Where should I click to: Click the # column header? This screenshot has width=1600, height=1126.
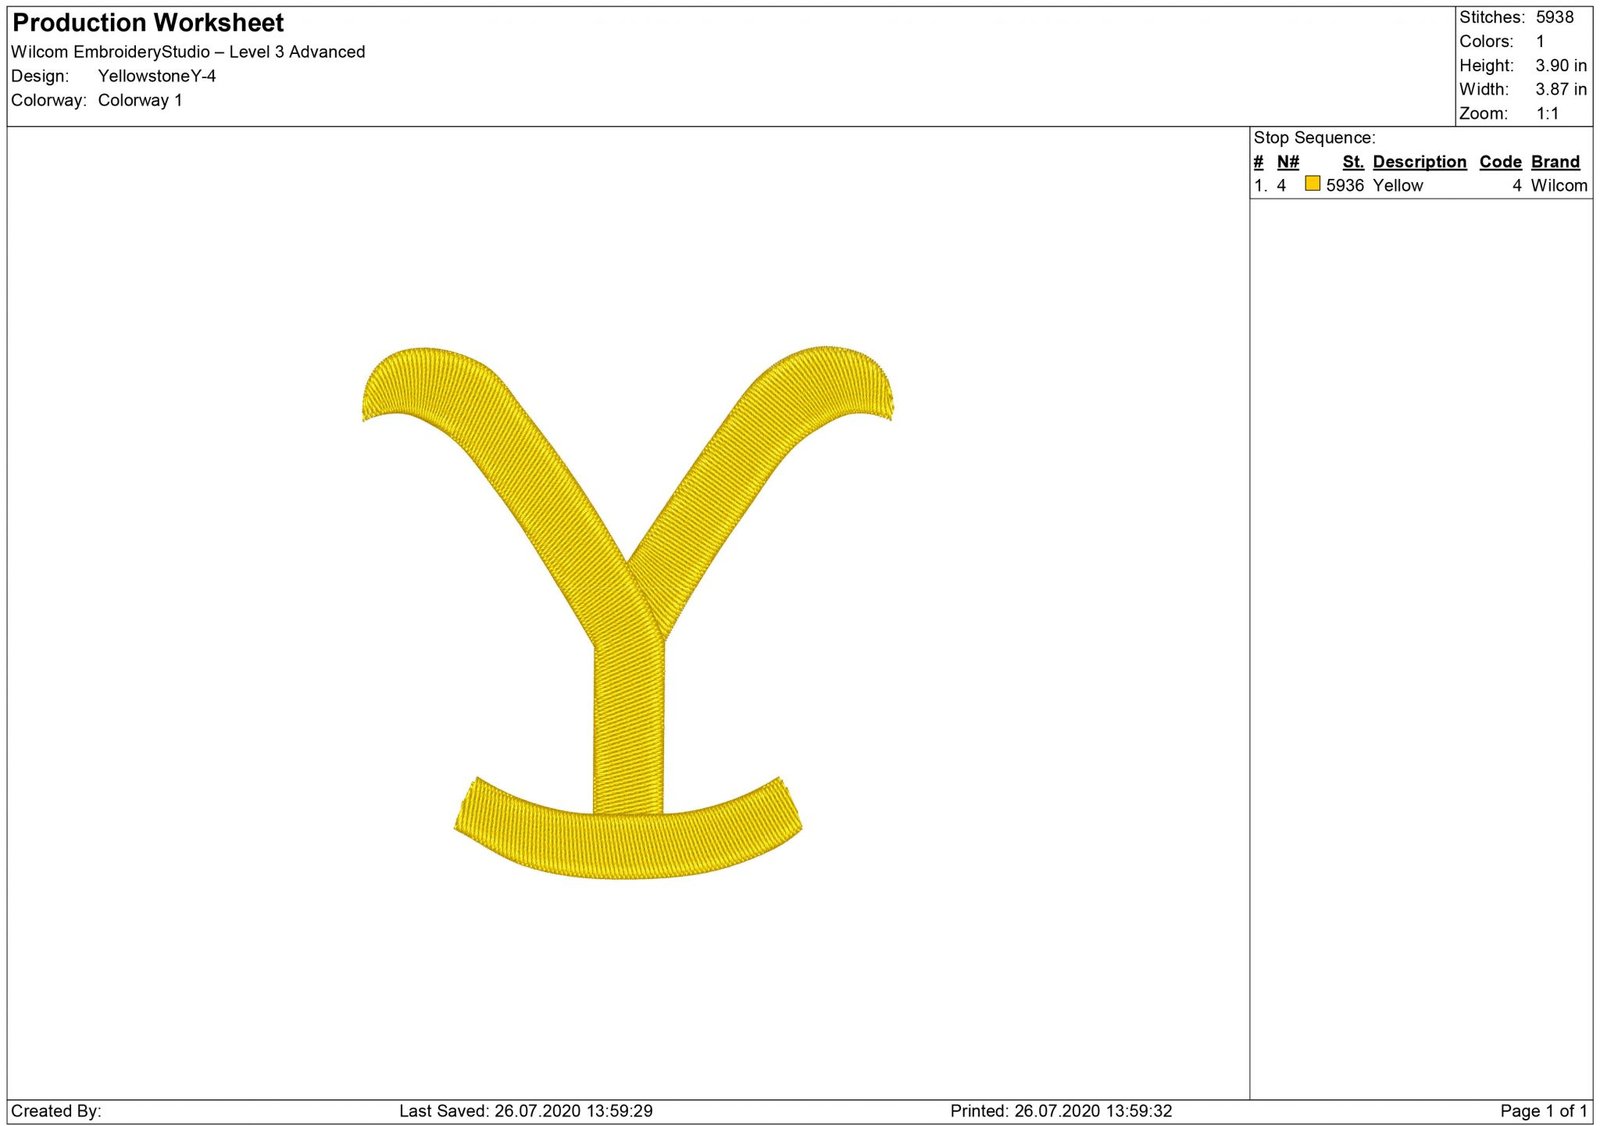(x=1258, y=162)
